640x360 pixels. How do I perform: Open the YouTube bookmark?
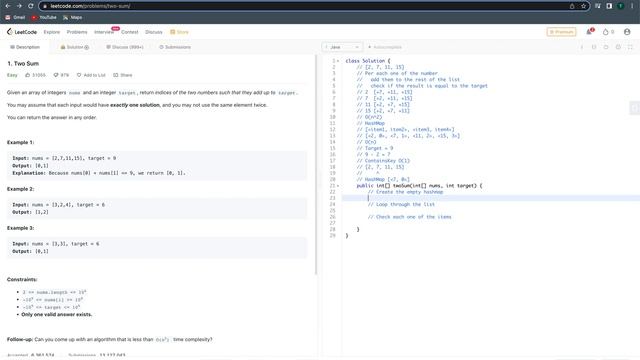pos(44,18)
